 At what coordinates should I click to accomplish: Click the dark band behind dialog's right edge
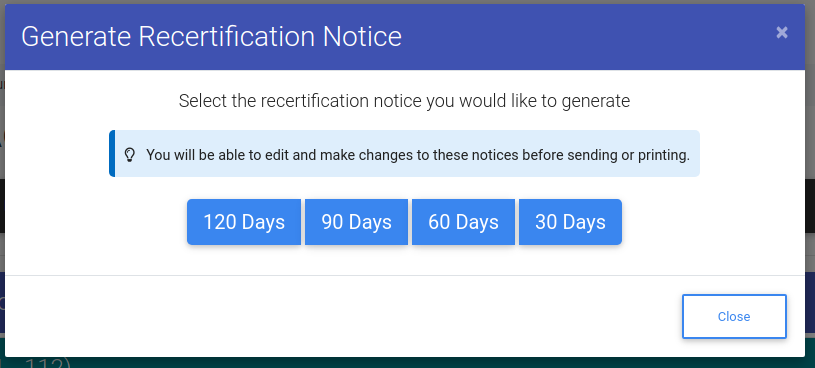810,206
